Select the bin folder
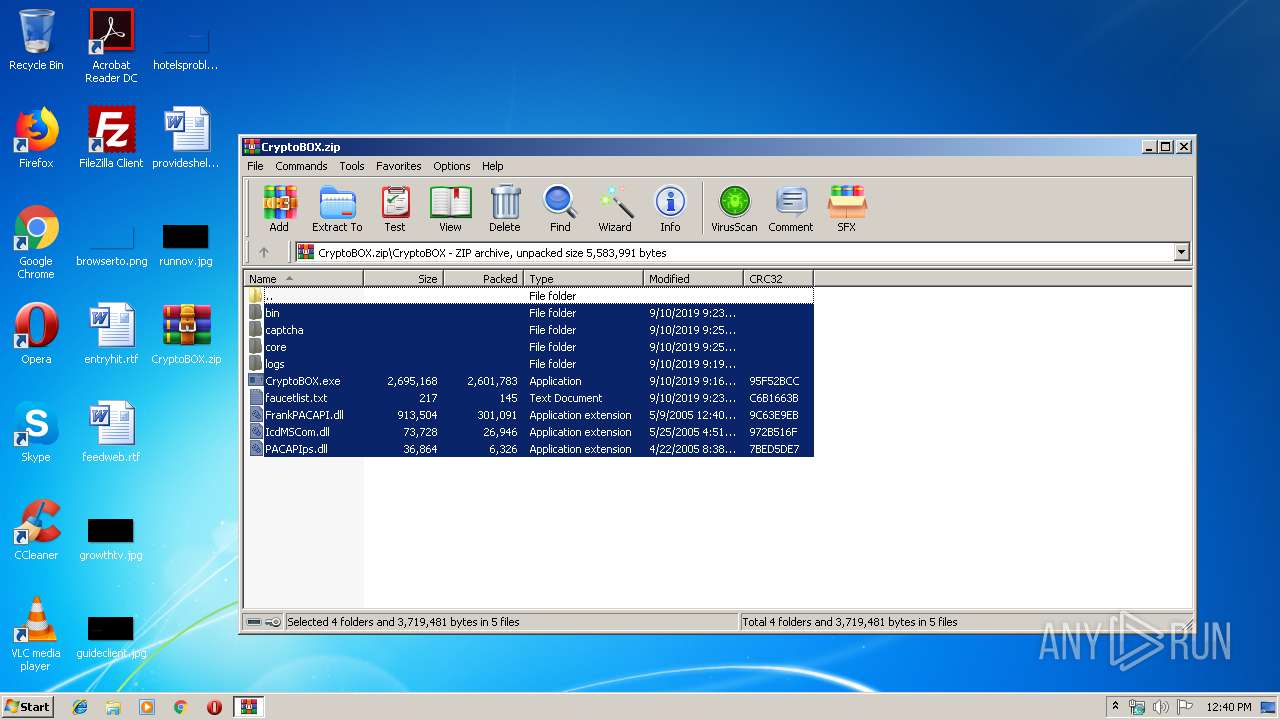Image resolution: width=1280 pixels, height=720 pixels. click(528, 313)
